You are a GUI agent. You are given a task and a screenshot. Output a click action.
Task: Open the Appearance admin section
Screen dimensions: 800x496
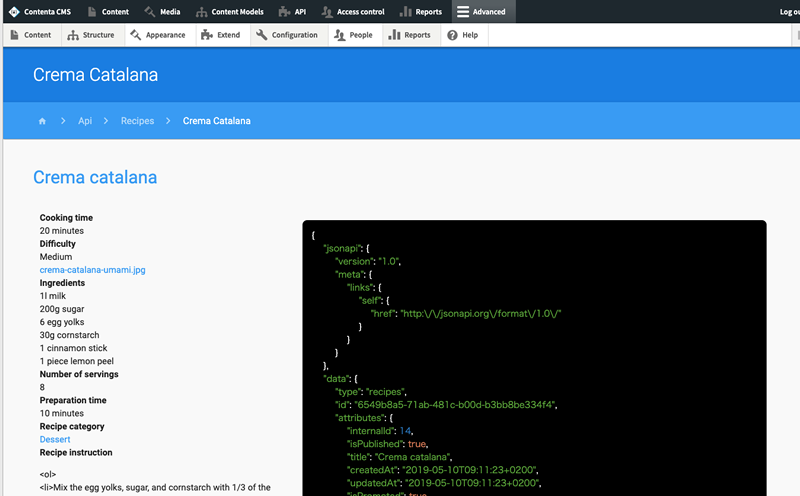pos(158,35)
